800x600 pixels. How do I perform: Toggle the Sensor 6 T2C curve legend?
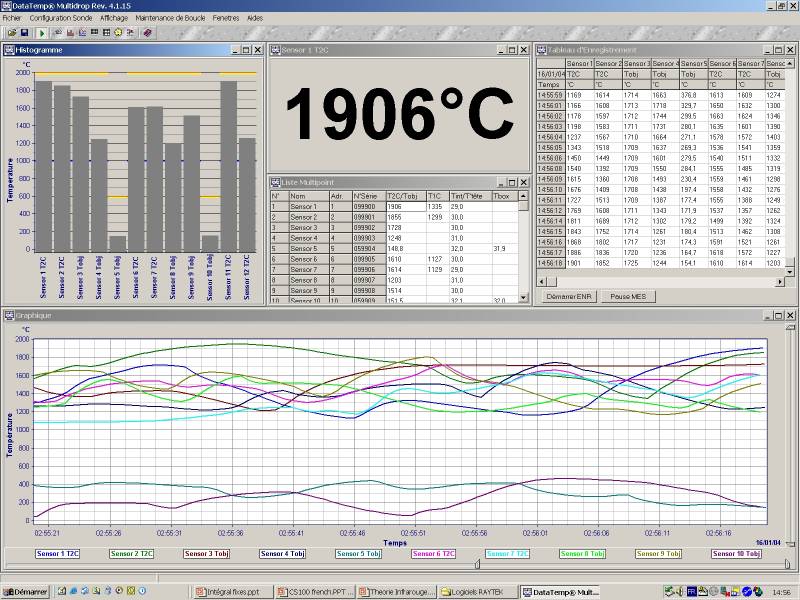(432, 552)
